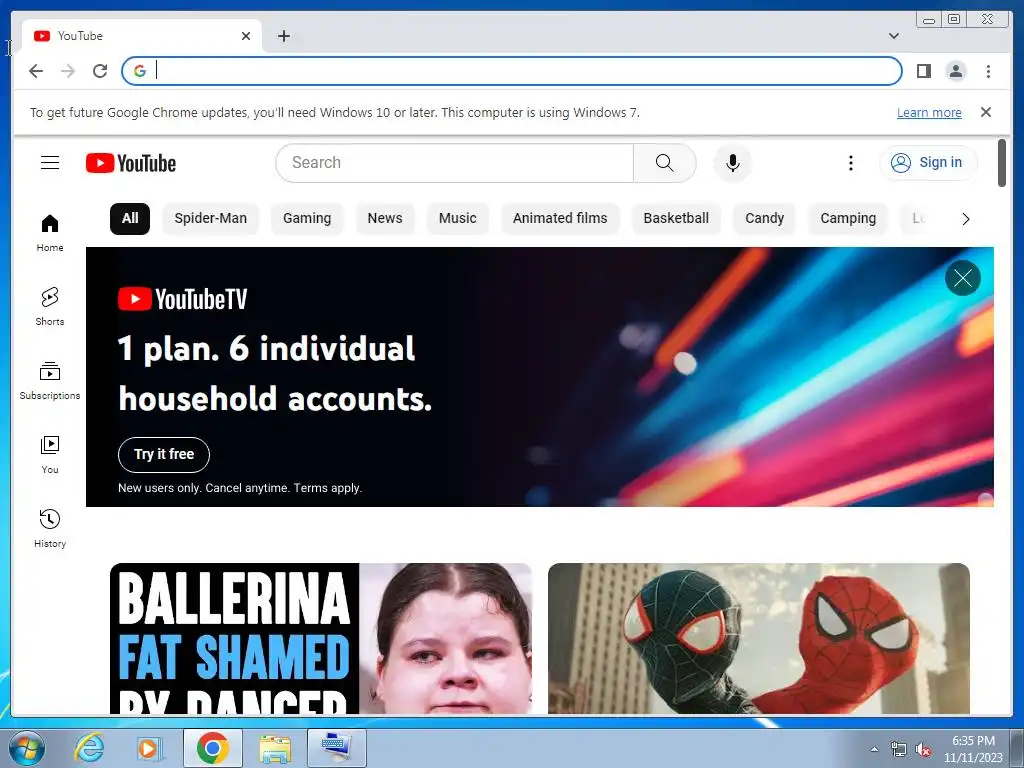Open the Learn more link
This screenshot has width=1024, height=768.
tap(929, 112)
